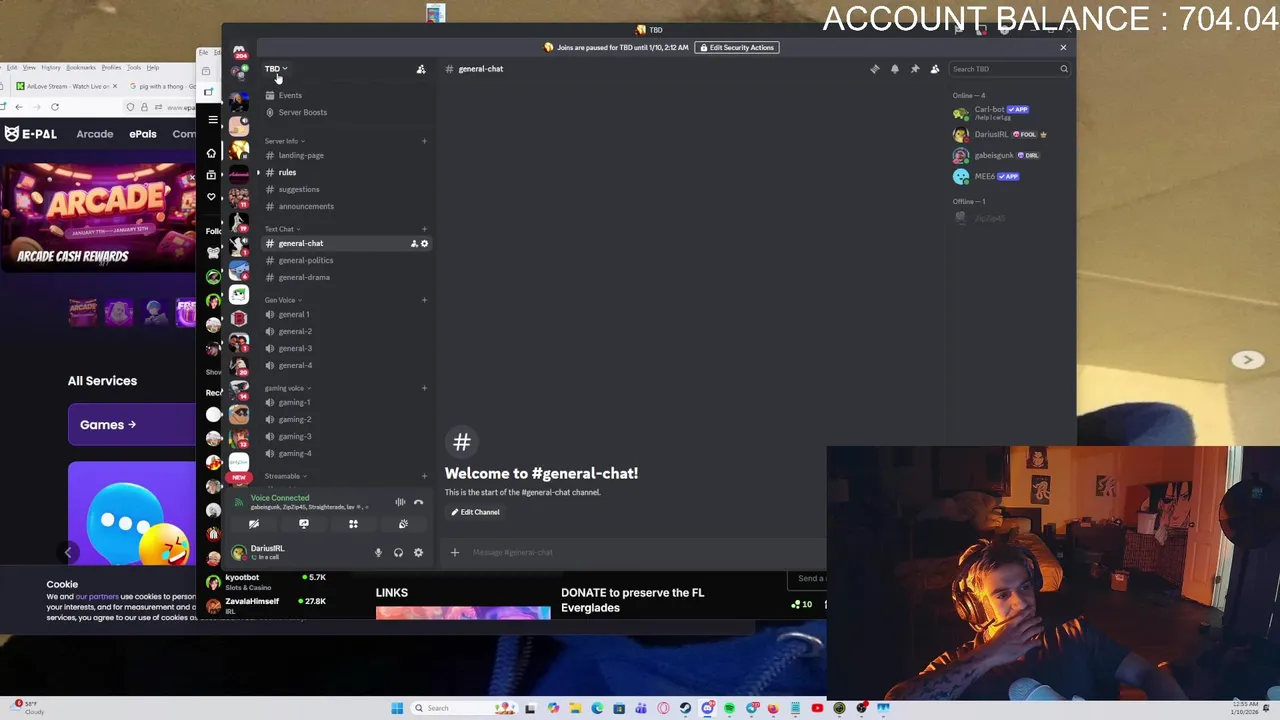Image resolution: width=1280 pixels, height=720 pixels.
Task: Create invite for general-chat channel row
Action: point(414,243)
